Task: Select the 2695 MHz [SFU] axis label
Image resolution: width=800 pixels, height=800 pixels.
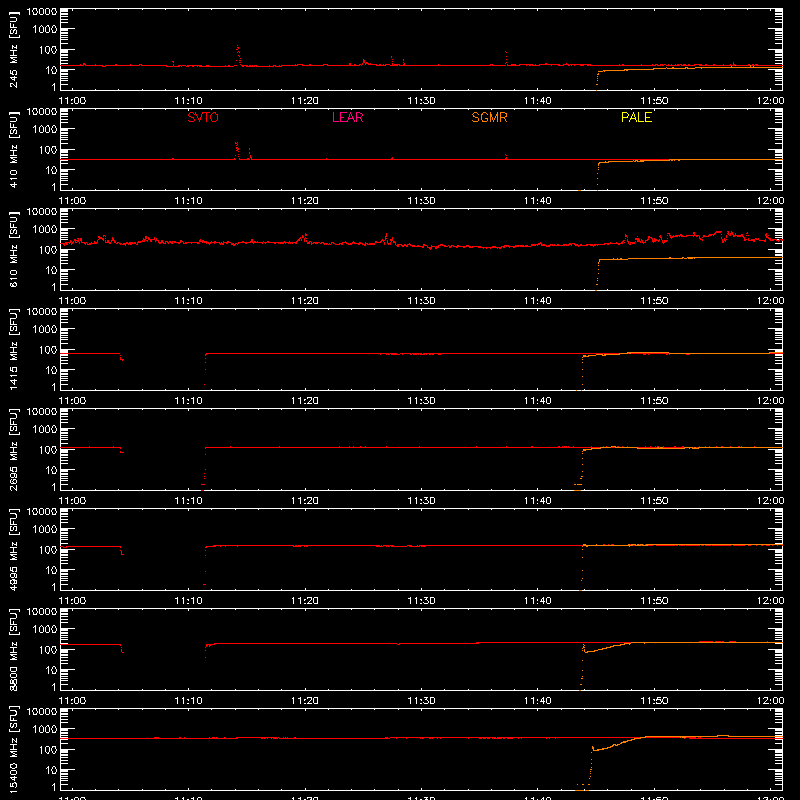Action: pos(14,449)
